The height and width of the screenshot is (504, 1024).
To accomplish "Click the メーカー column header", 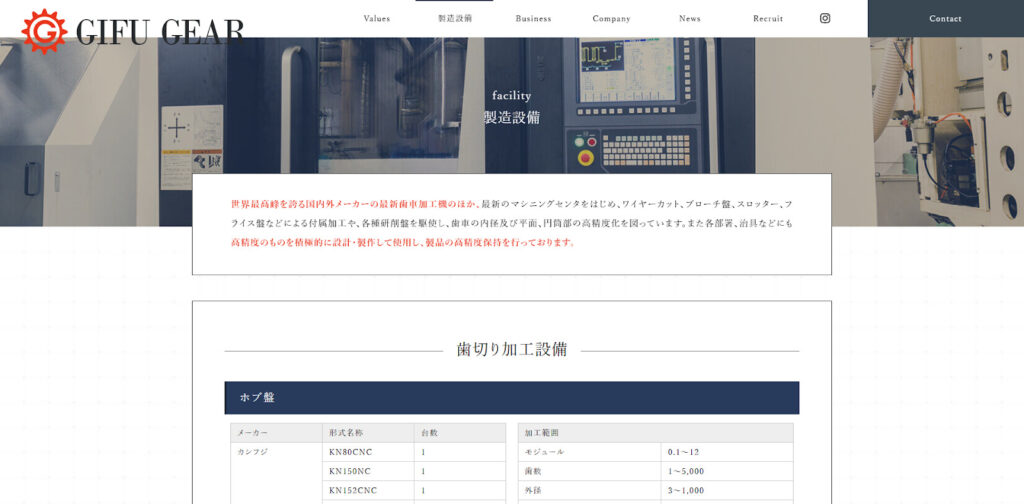I will click(x=251, y=433).
